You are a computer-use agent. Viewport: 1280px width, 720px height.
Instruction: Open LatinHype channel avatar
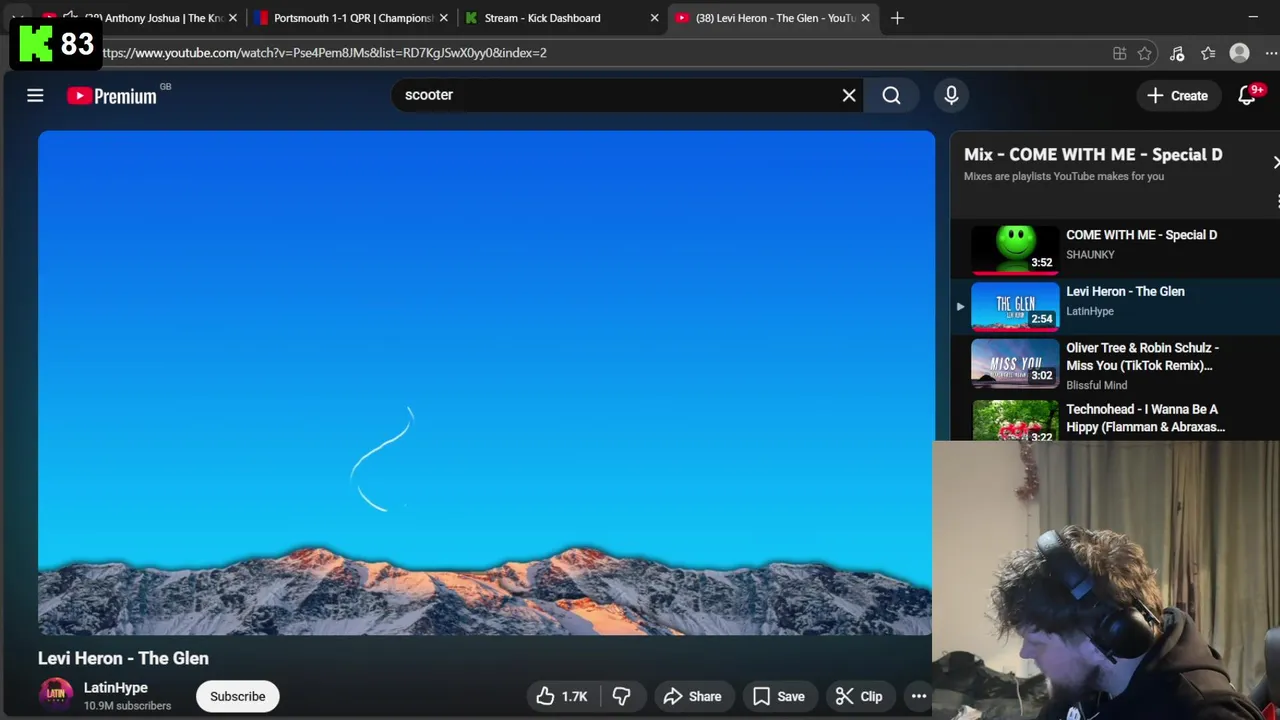pos(56,695)
